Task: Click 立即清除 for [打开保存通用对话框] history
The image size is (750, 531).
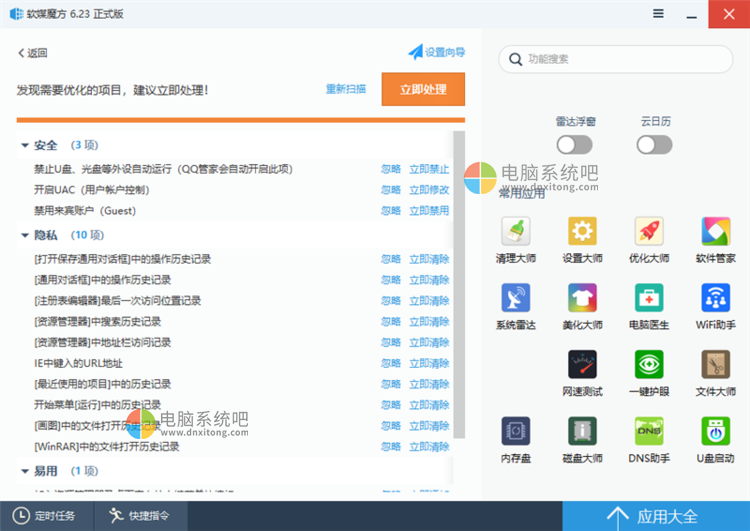Action: tap(429, 259)
